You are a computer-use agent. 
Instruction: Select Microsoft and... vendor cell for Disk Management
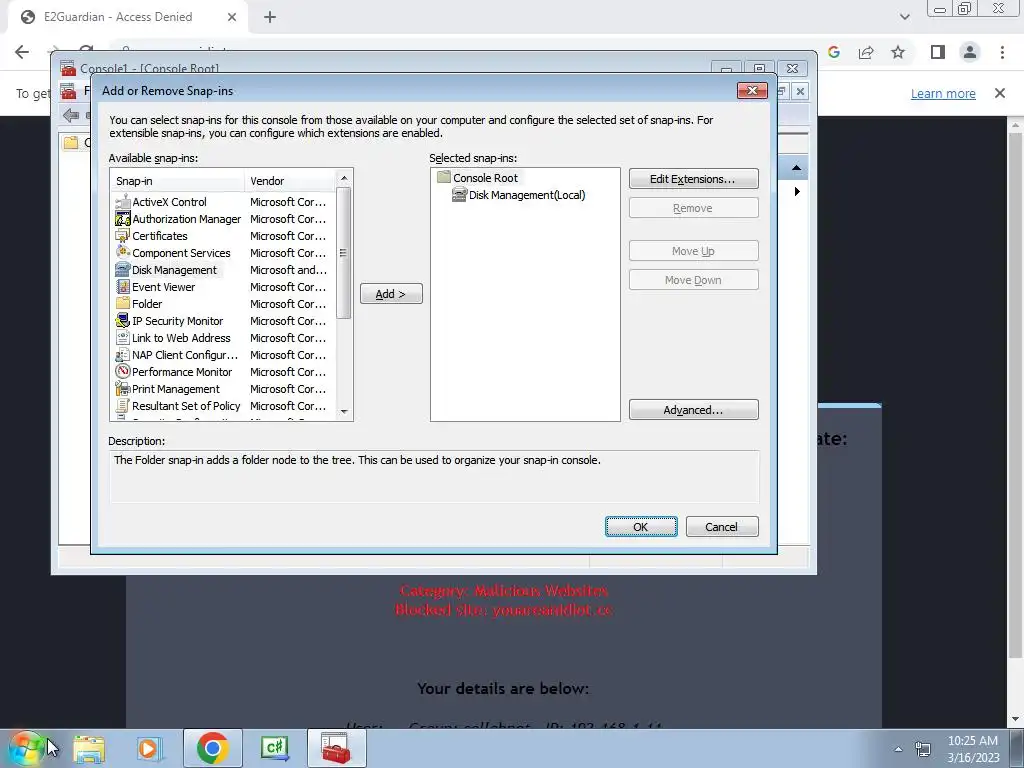point(288,270)
